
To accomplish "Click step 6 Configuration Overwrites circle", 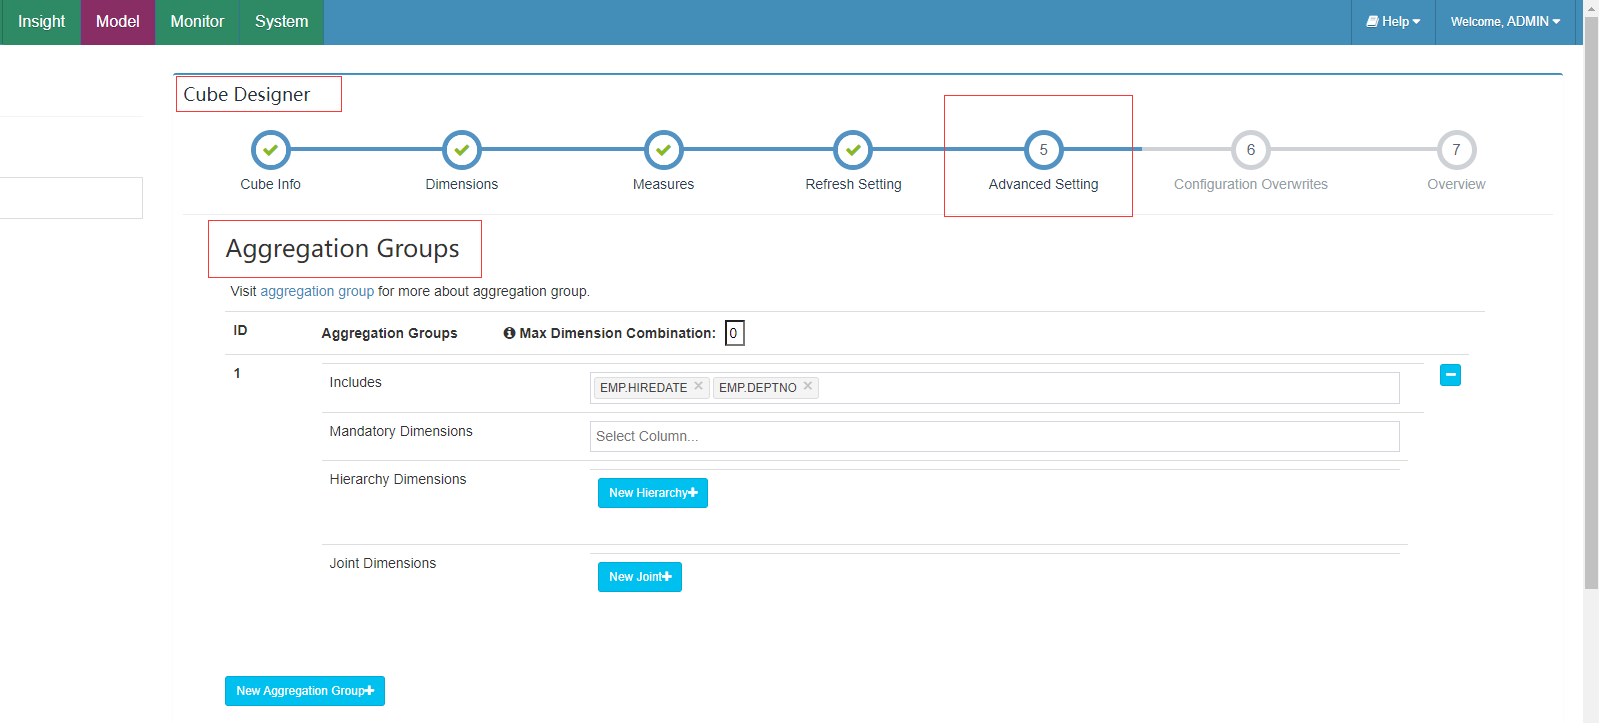I will point(1250,150).
